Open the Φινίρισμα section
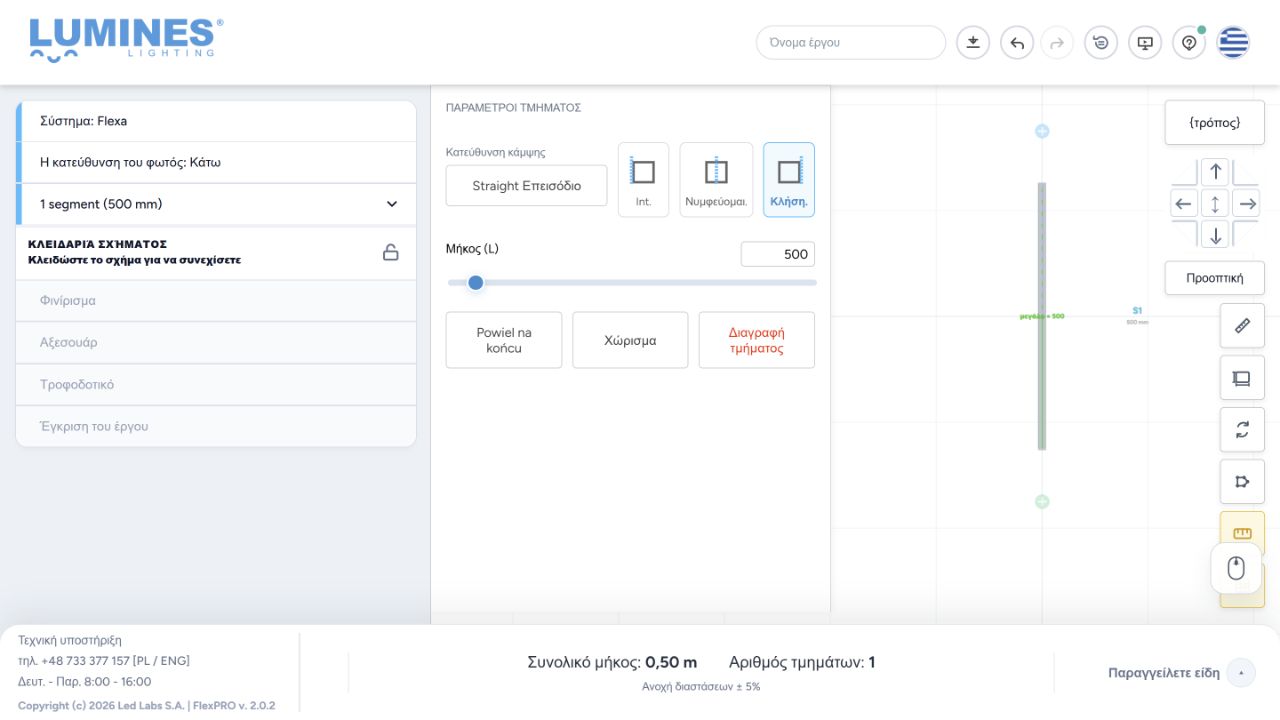Image resolution: width=1280 pixels, height=720 pixels. 216,301
